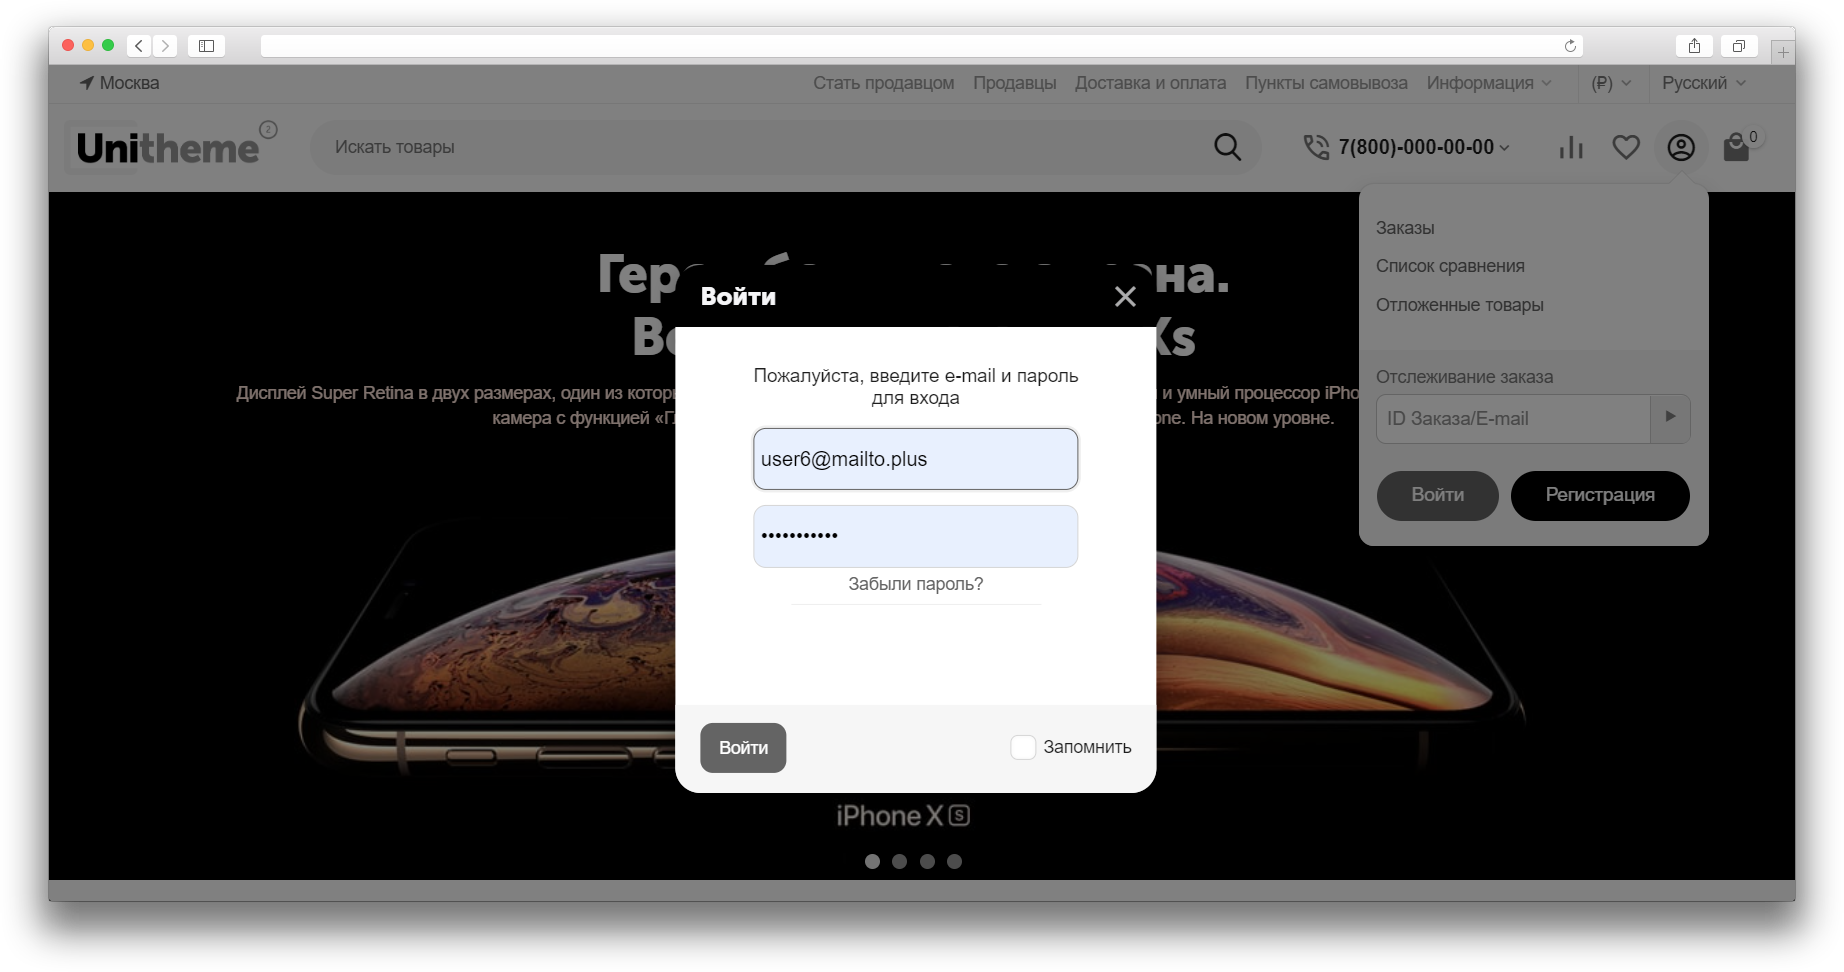This screenshot has height=972, width=1844.
Task: Go forward with the browser forward arrow
Action: click(165, 46)
